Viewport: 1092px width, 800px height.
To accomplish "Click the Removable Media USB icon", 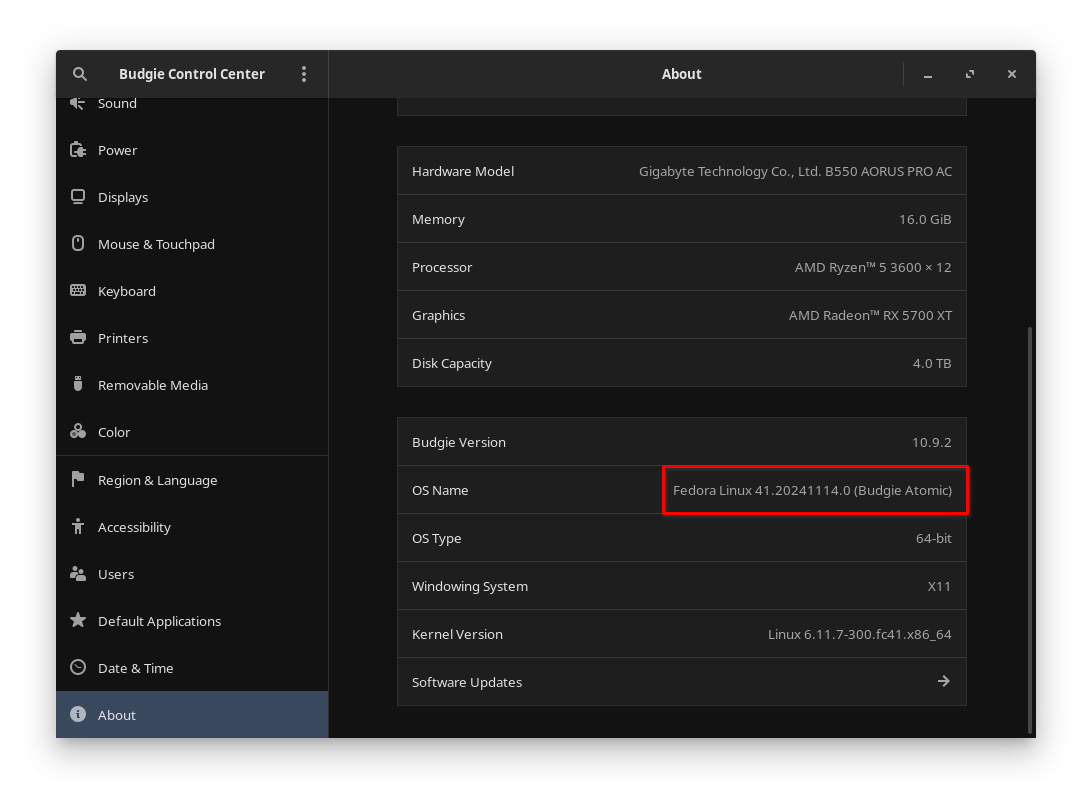I will click(78, 384).
